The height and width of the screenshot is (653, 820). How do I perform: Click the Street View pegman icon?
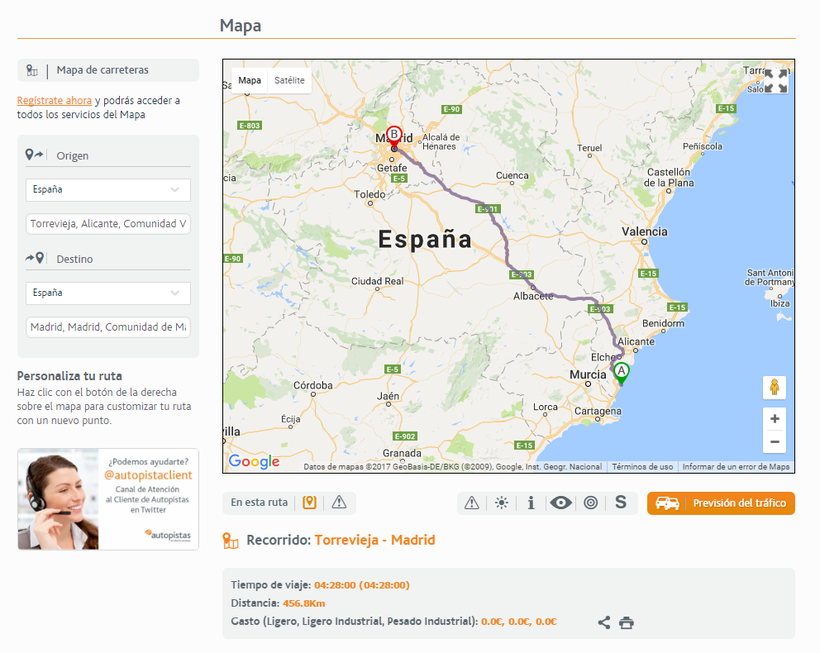tap(774, 387)
